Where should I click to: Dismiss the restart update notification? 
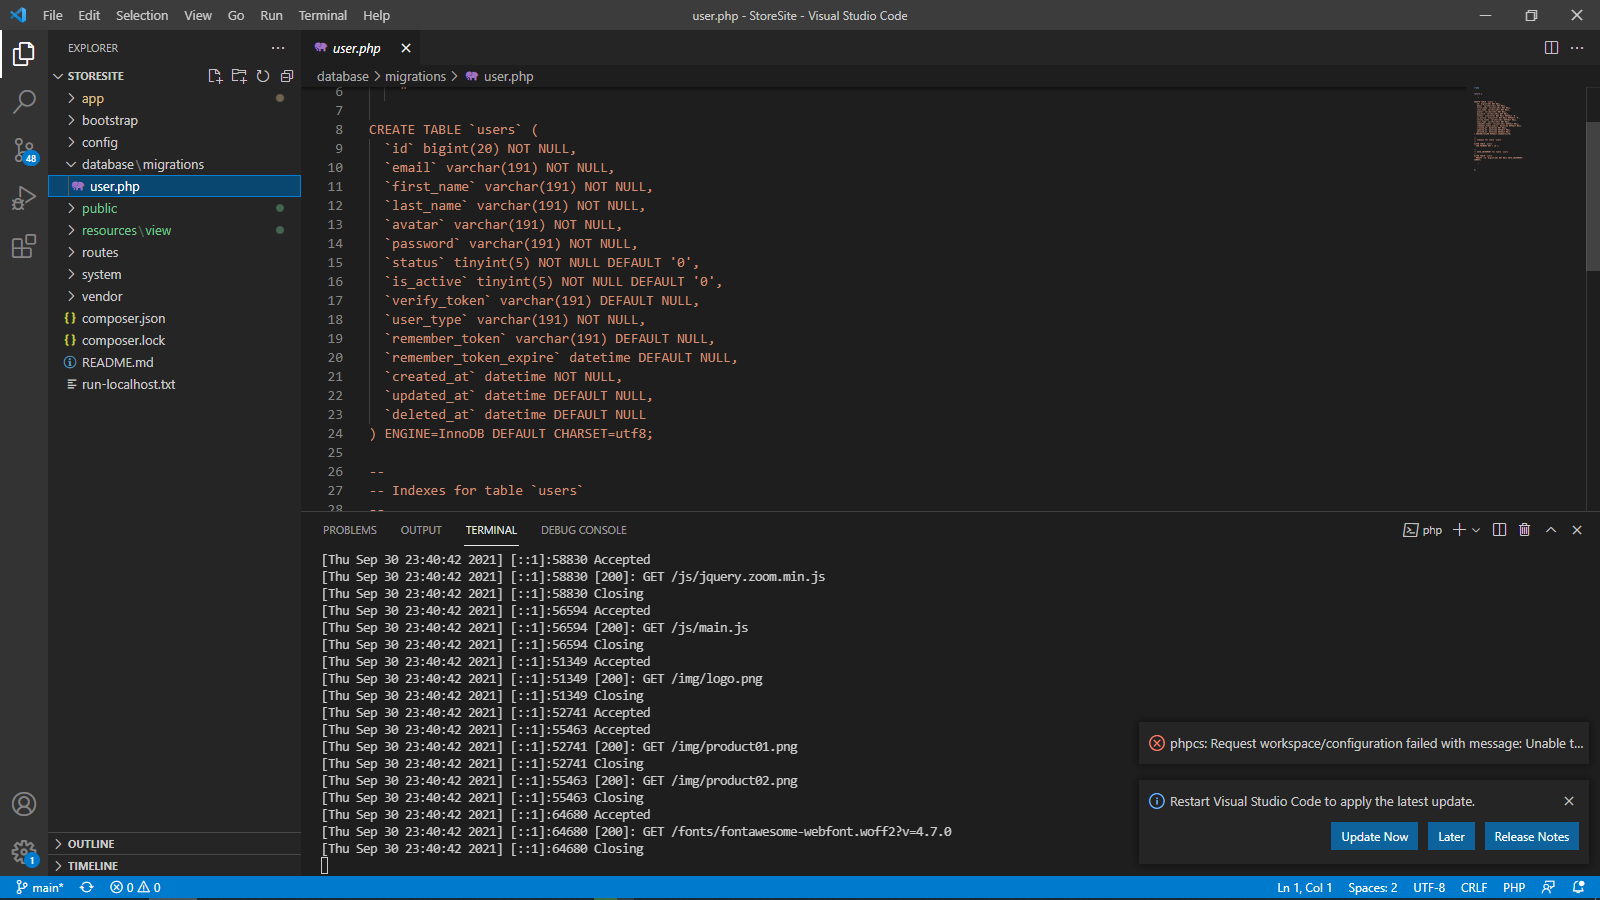click(x=1569, y=801)
